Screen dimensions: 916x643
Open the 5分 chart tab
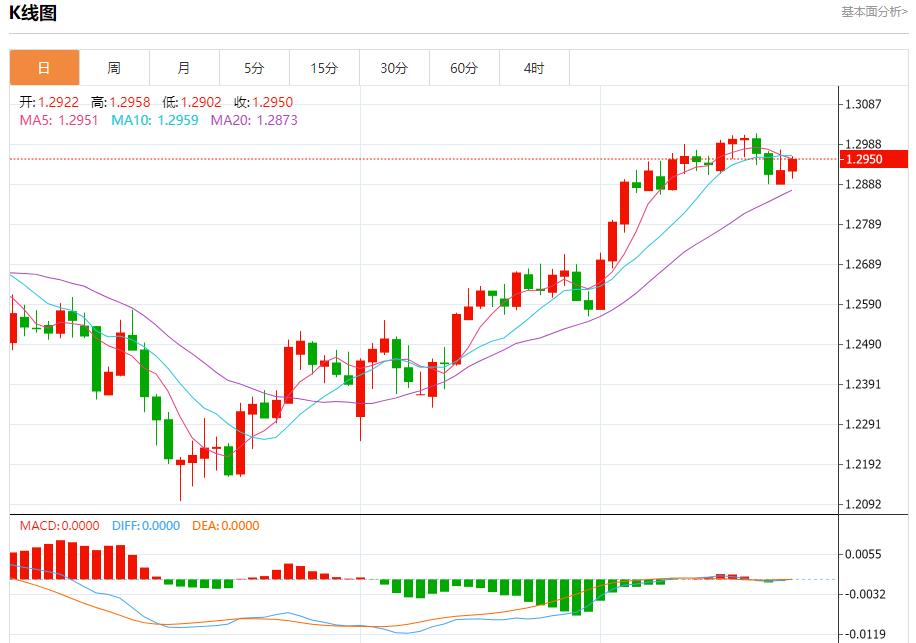point(255,68)
